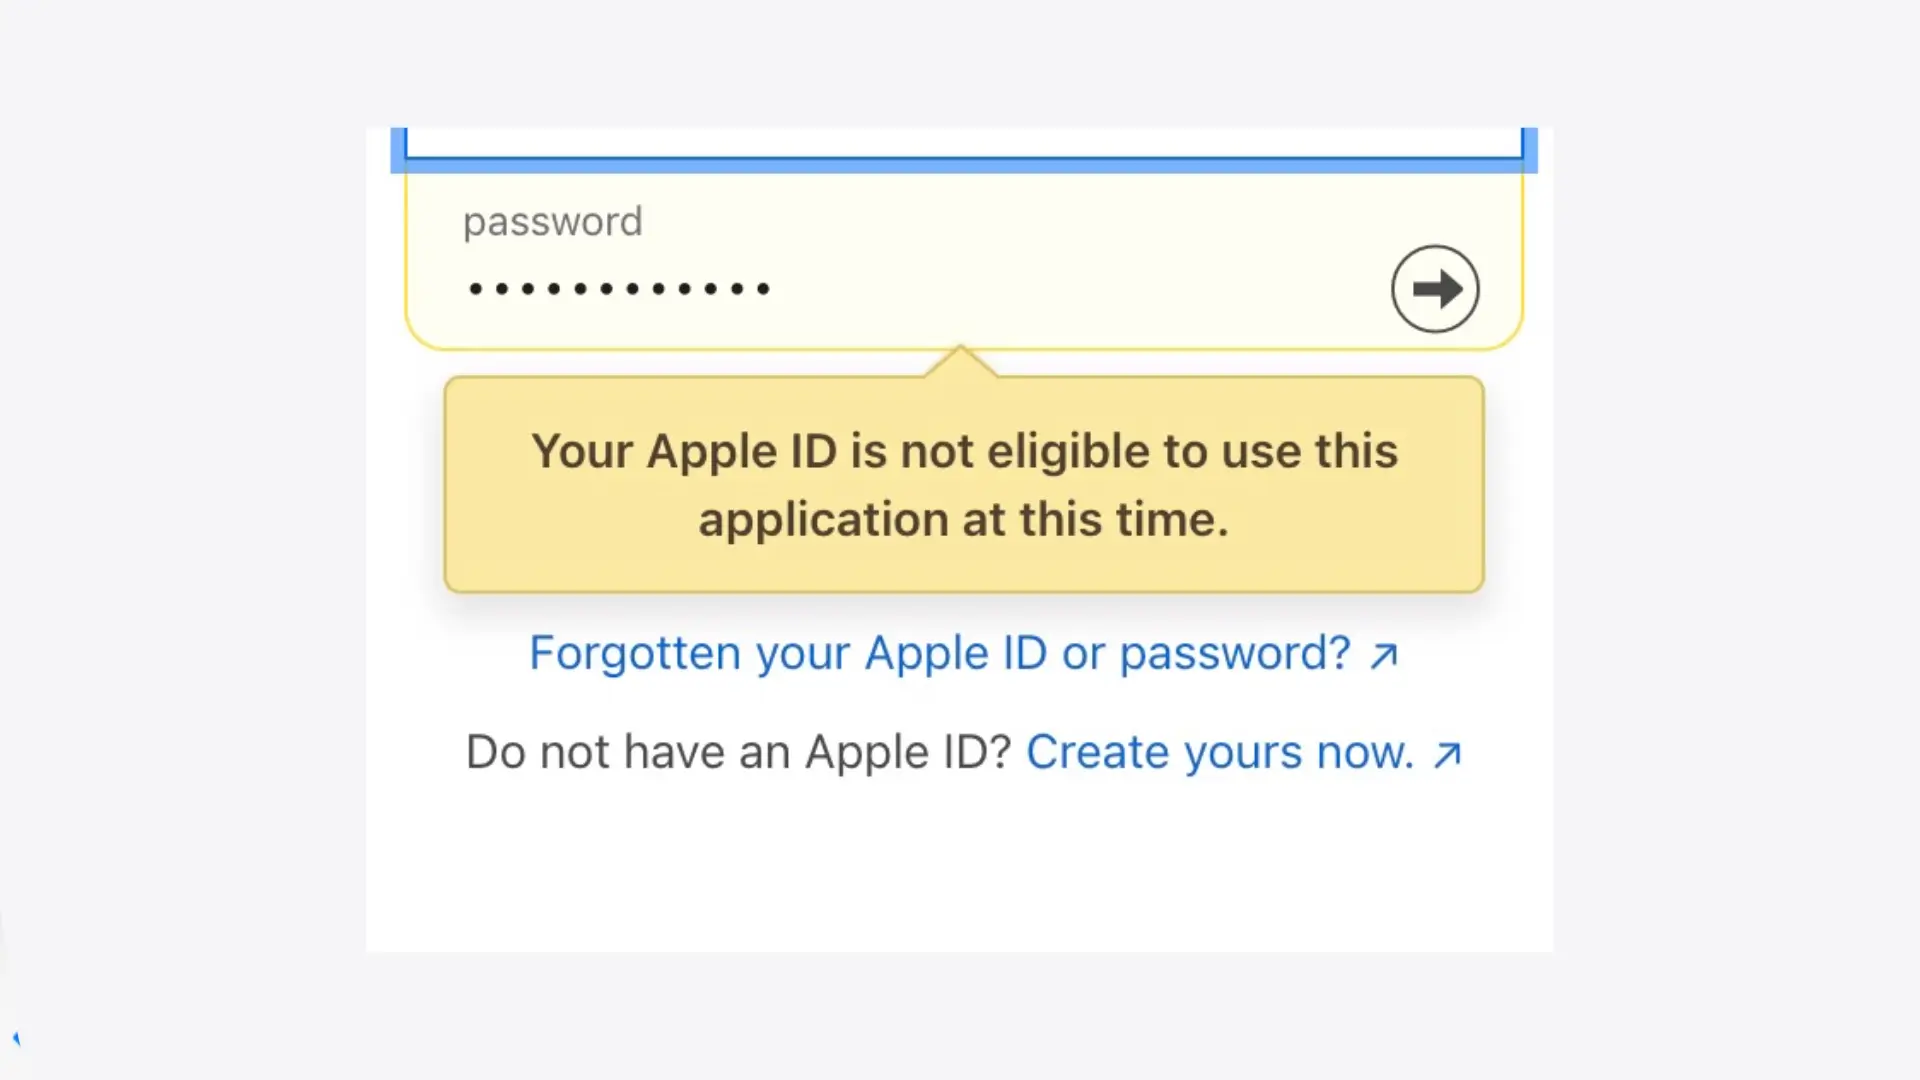Click the blue focus border of Apple ID field

tap(964, 165)
